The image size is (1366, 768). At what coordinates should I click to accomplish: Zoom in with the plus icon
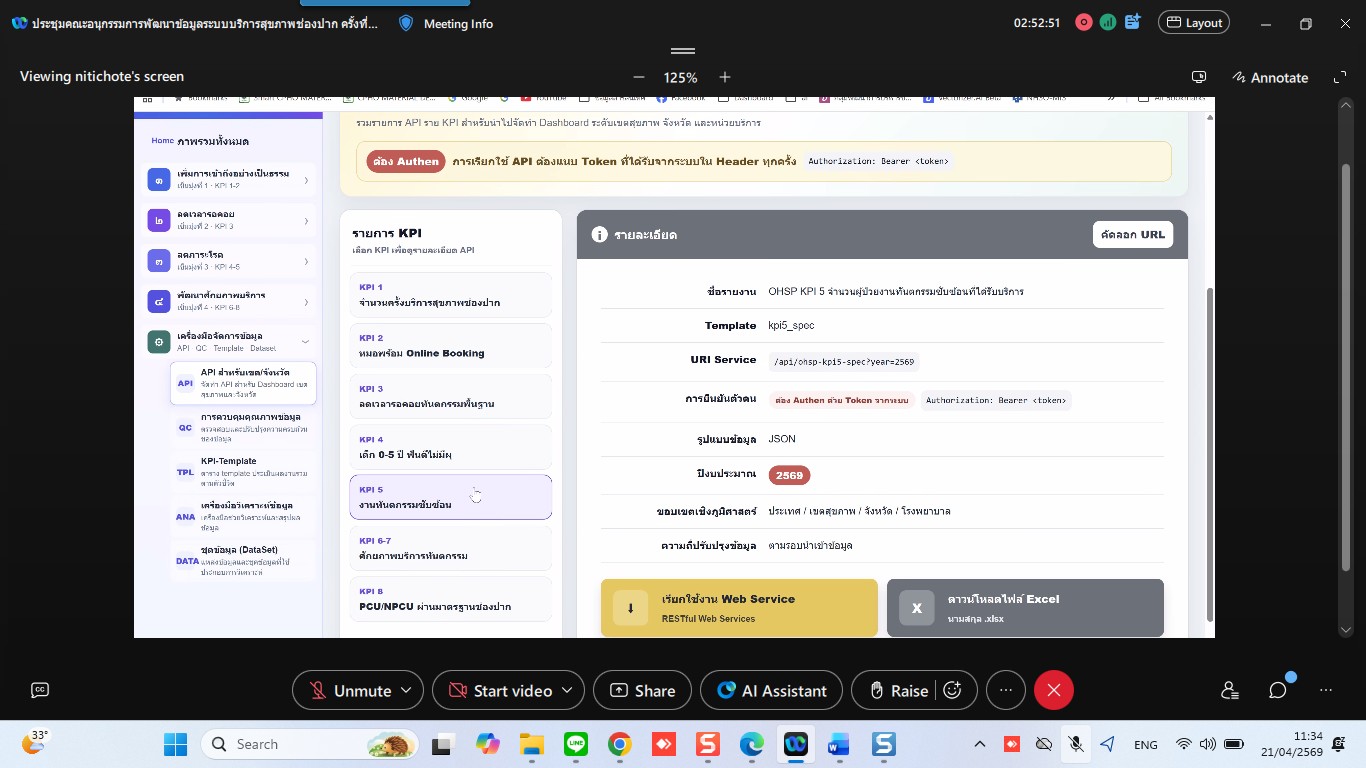point(725,77)
